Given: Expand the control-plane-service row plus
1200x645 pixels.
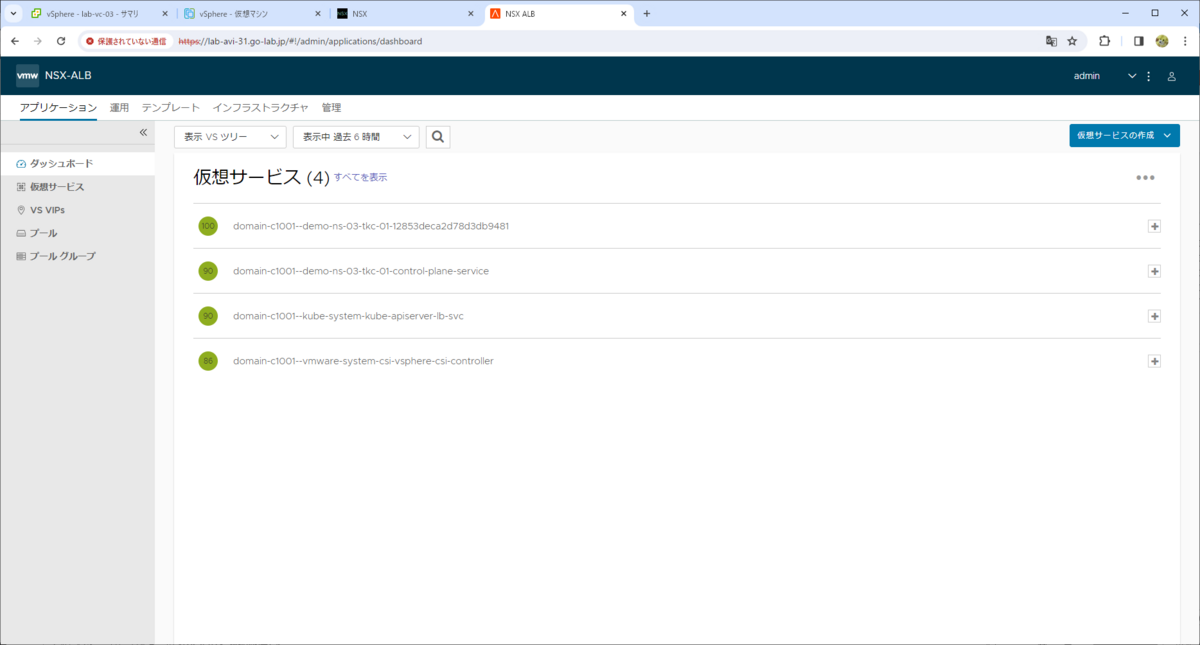Looking at the screenshot, I should (x=1154, y=271).
